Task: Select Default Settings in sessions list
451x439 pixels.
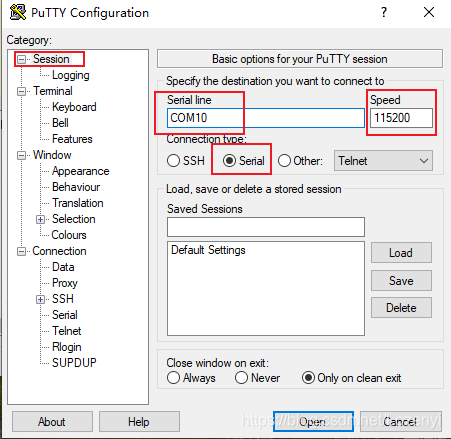Action: [208, 250]
